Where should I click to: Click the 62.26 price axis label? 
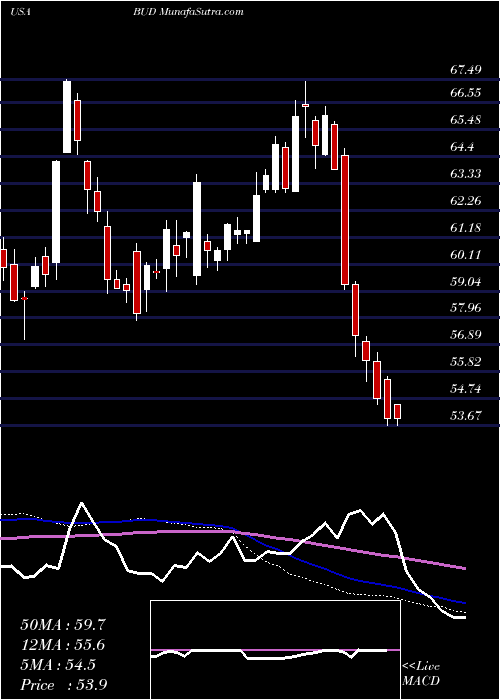[x=465, y=200]
